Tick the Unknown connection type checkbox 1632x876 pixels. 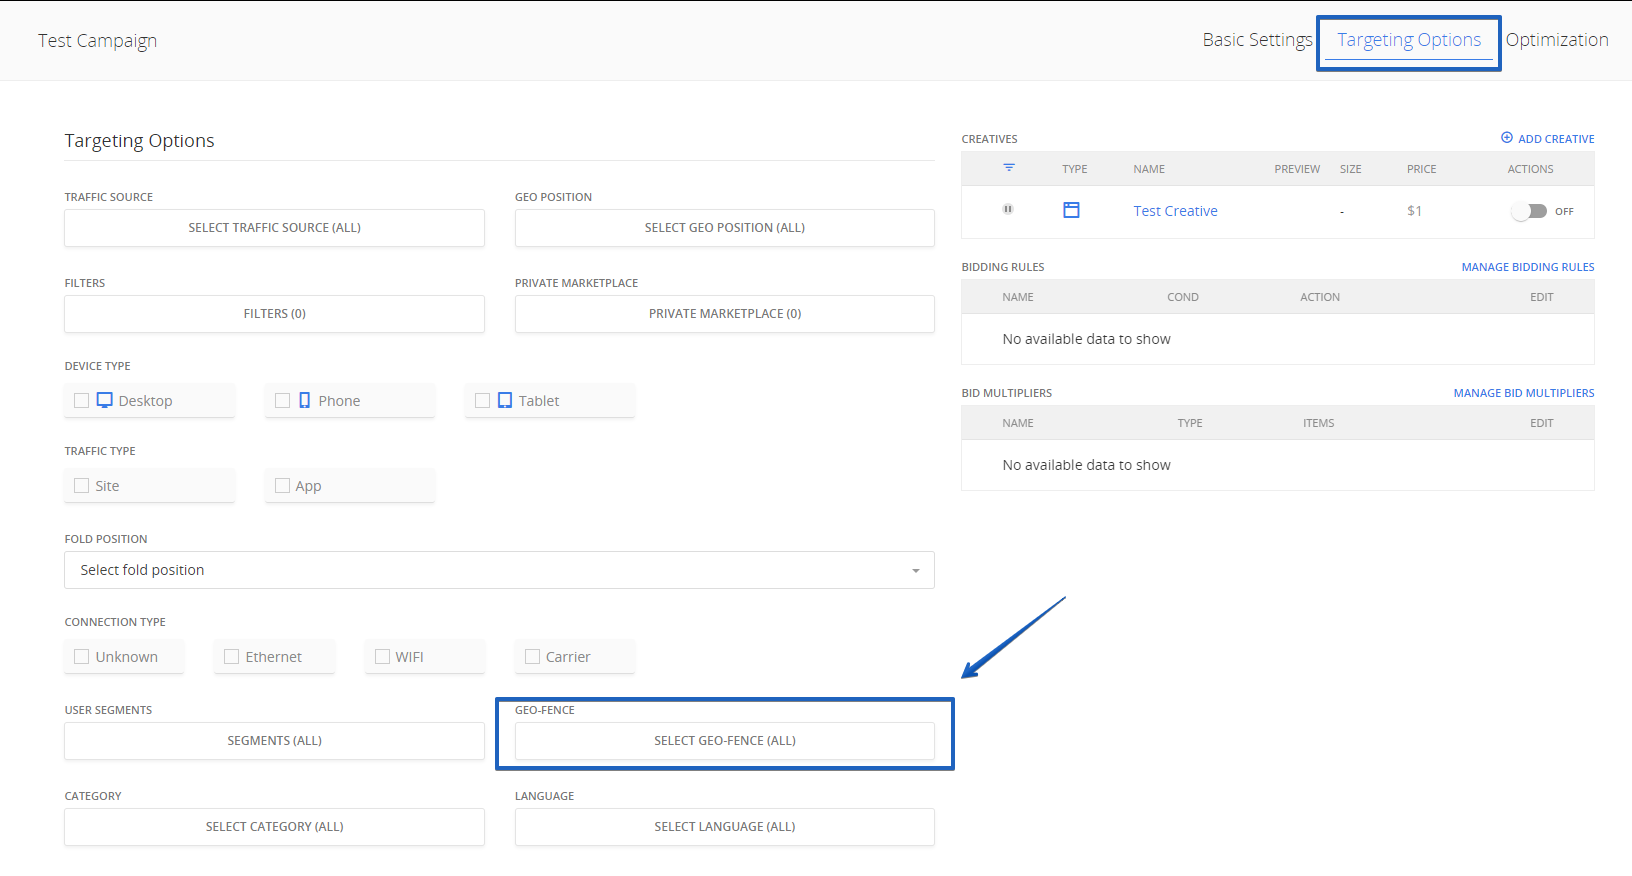(82, 656)
